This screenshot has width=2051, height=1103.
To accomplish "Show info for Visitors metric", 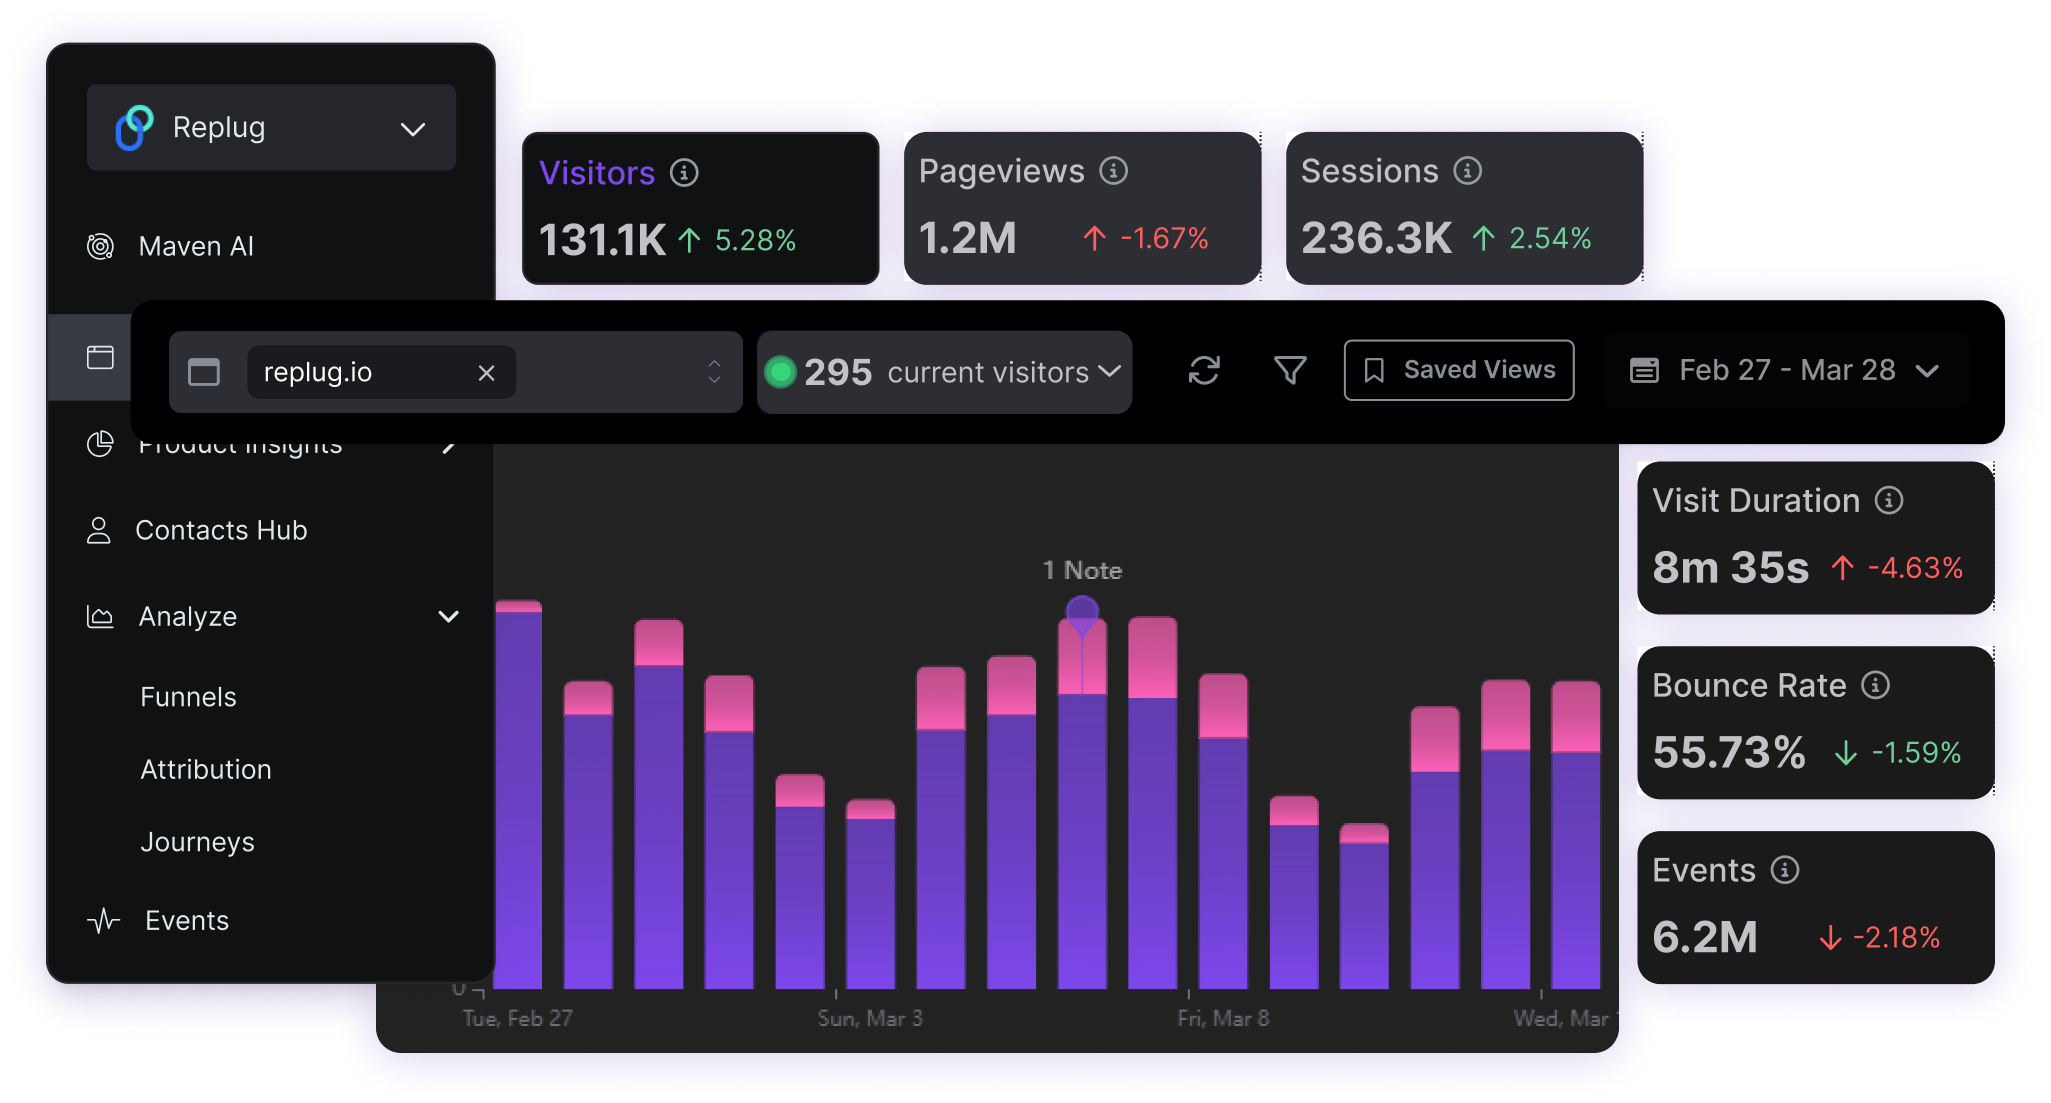I will point(684,172).
